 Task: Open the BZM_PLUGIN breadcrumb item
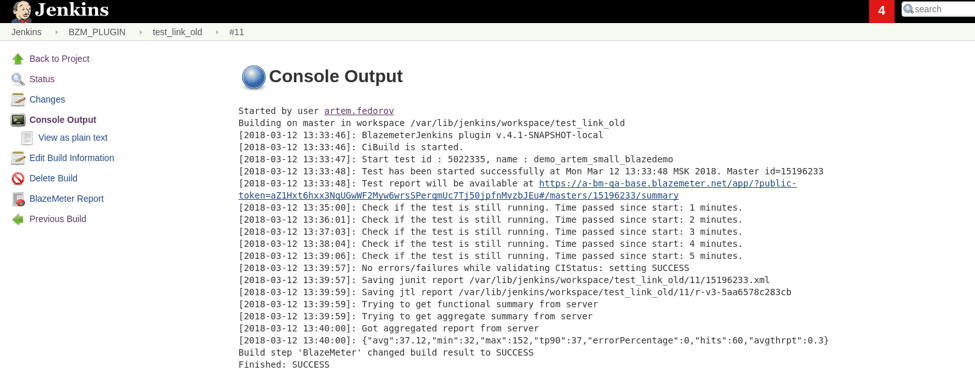(97, 32)
